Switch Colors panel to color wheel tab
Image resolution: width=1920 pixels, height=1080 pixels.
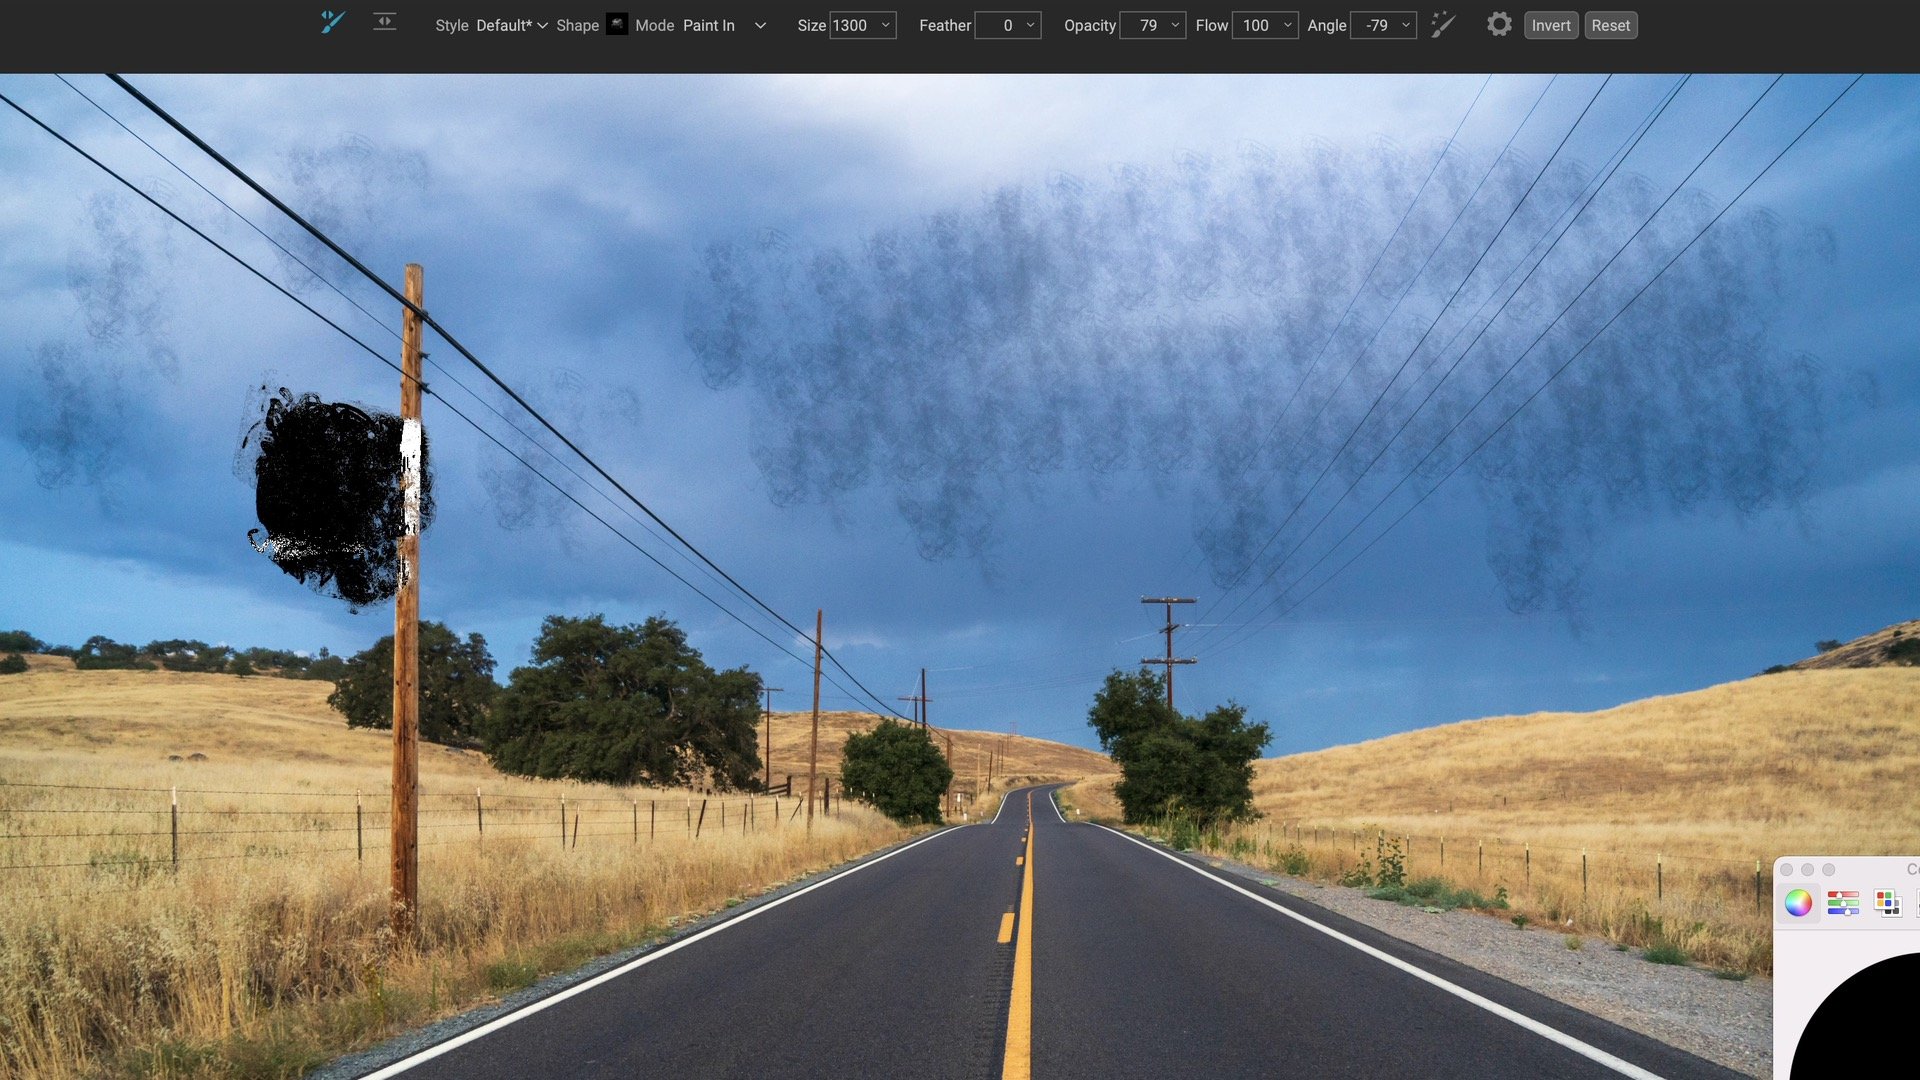pyautogui.click(x=1798, y=903)
